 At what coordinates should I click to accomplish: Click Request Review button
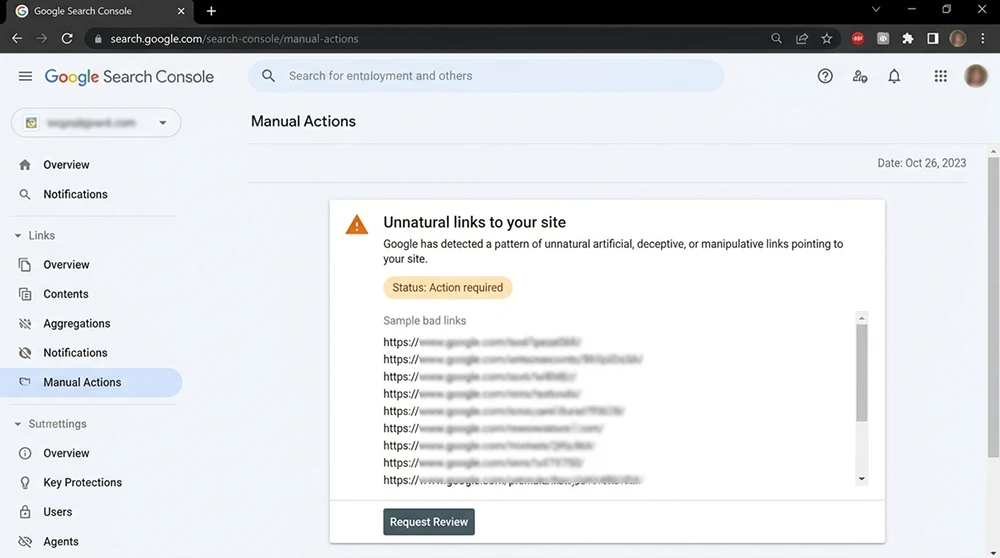[429, 522]
